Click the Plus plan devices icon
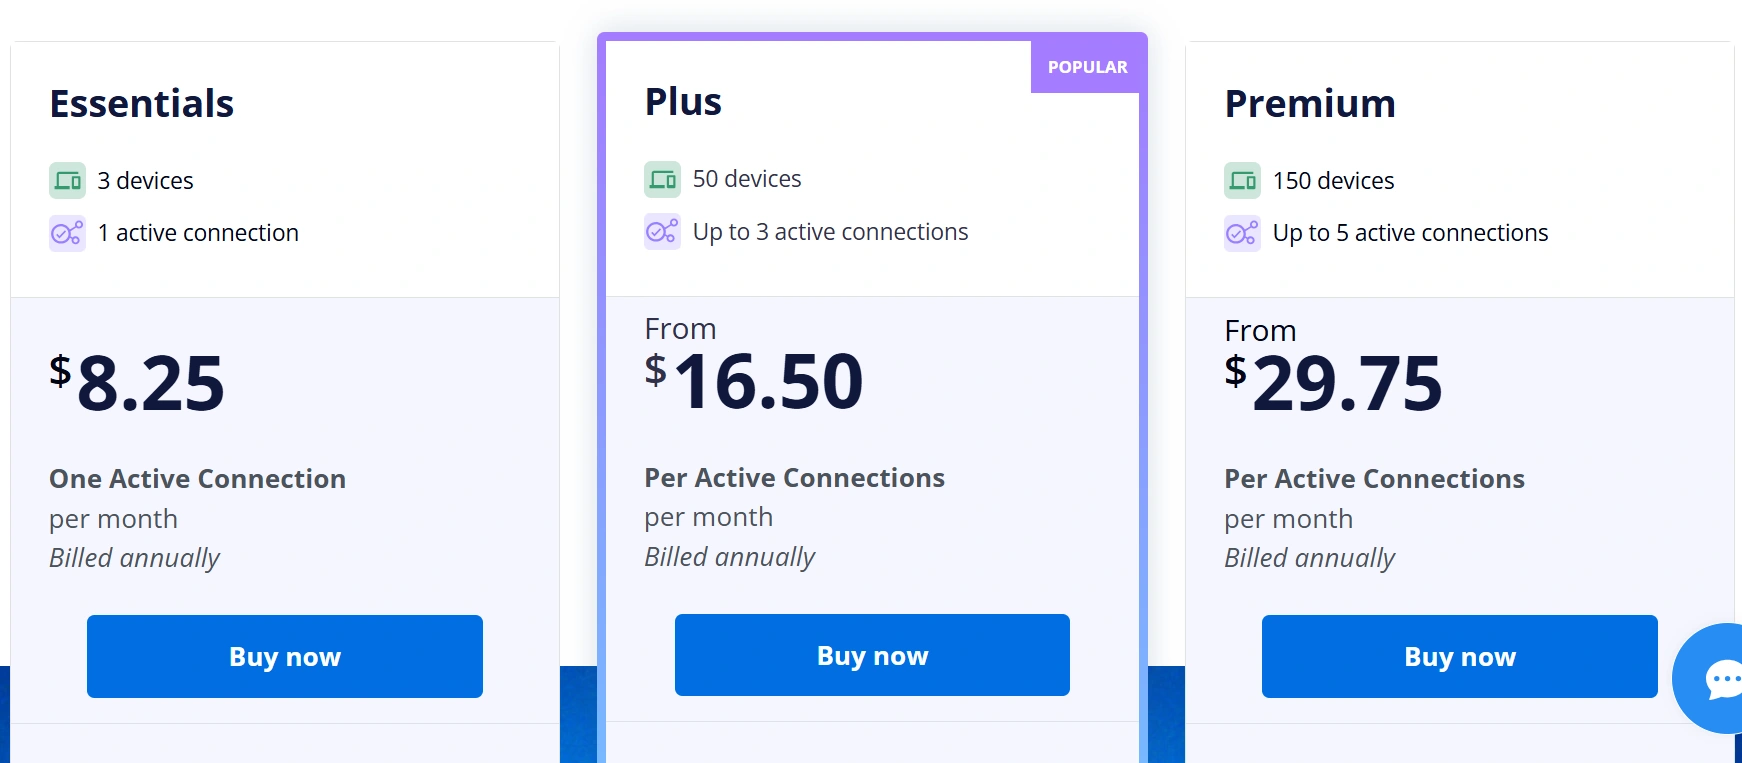This screenshot has height=763, width=1742. tap(662, 179)
